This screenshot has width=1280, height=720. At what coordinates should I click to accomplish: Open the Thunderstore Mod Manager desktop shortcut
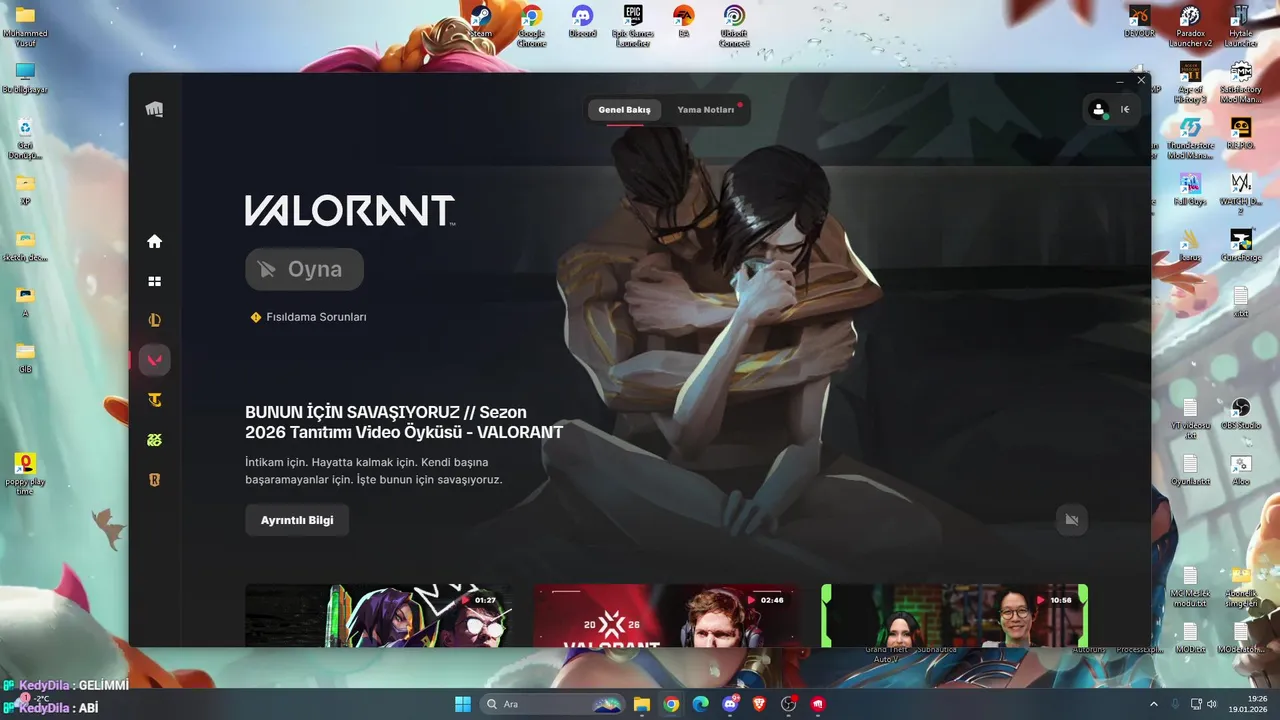coord(1190,138)
